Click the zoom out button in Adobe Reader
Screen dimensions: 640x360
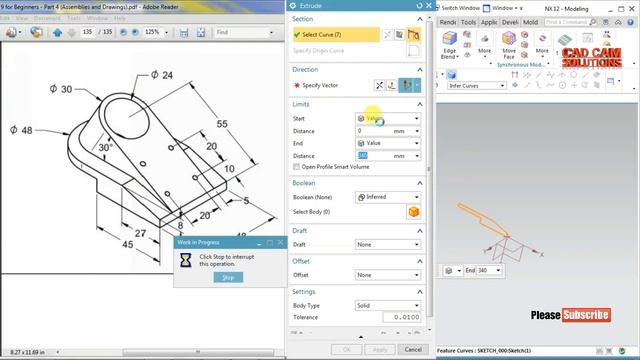pyautogui.click(x=123, y=32)
